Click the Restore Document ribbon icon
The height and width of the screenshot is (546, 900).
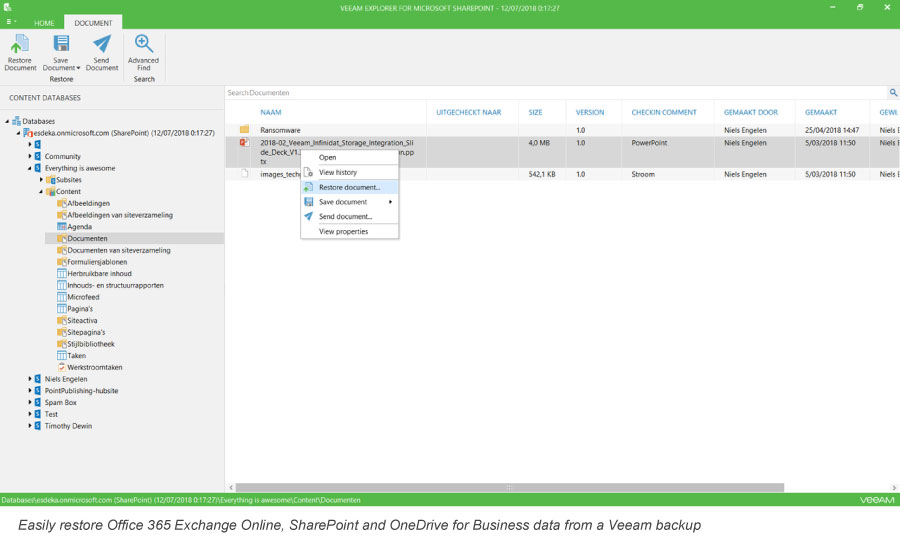20,44
